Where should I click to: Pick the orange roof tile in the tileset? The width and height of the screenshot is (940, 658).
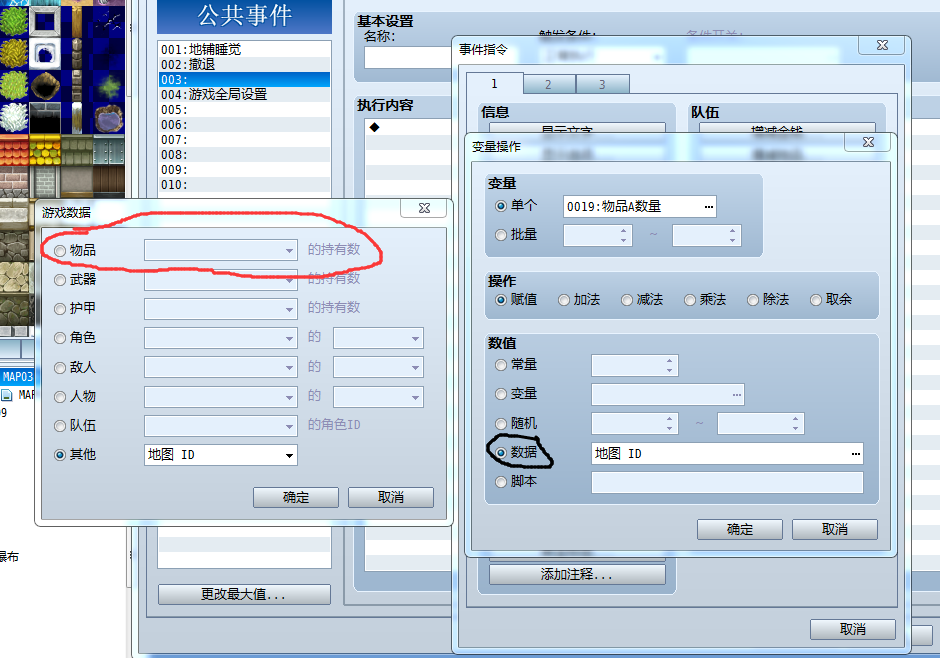coord(14,150)
